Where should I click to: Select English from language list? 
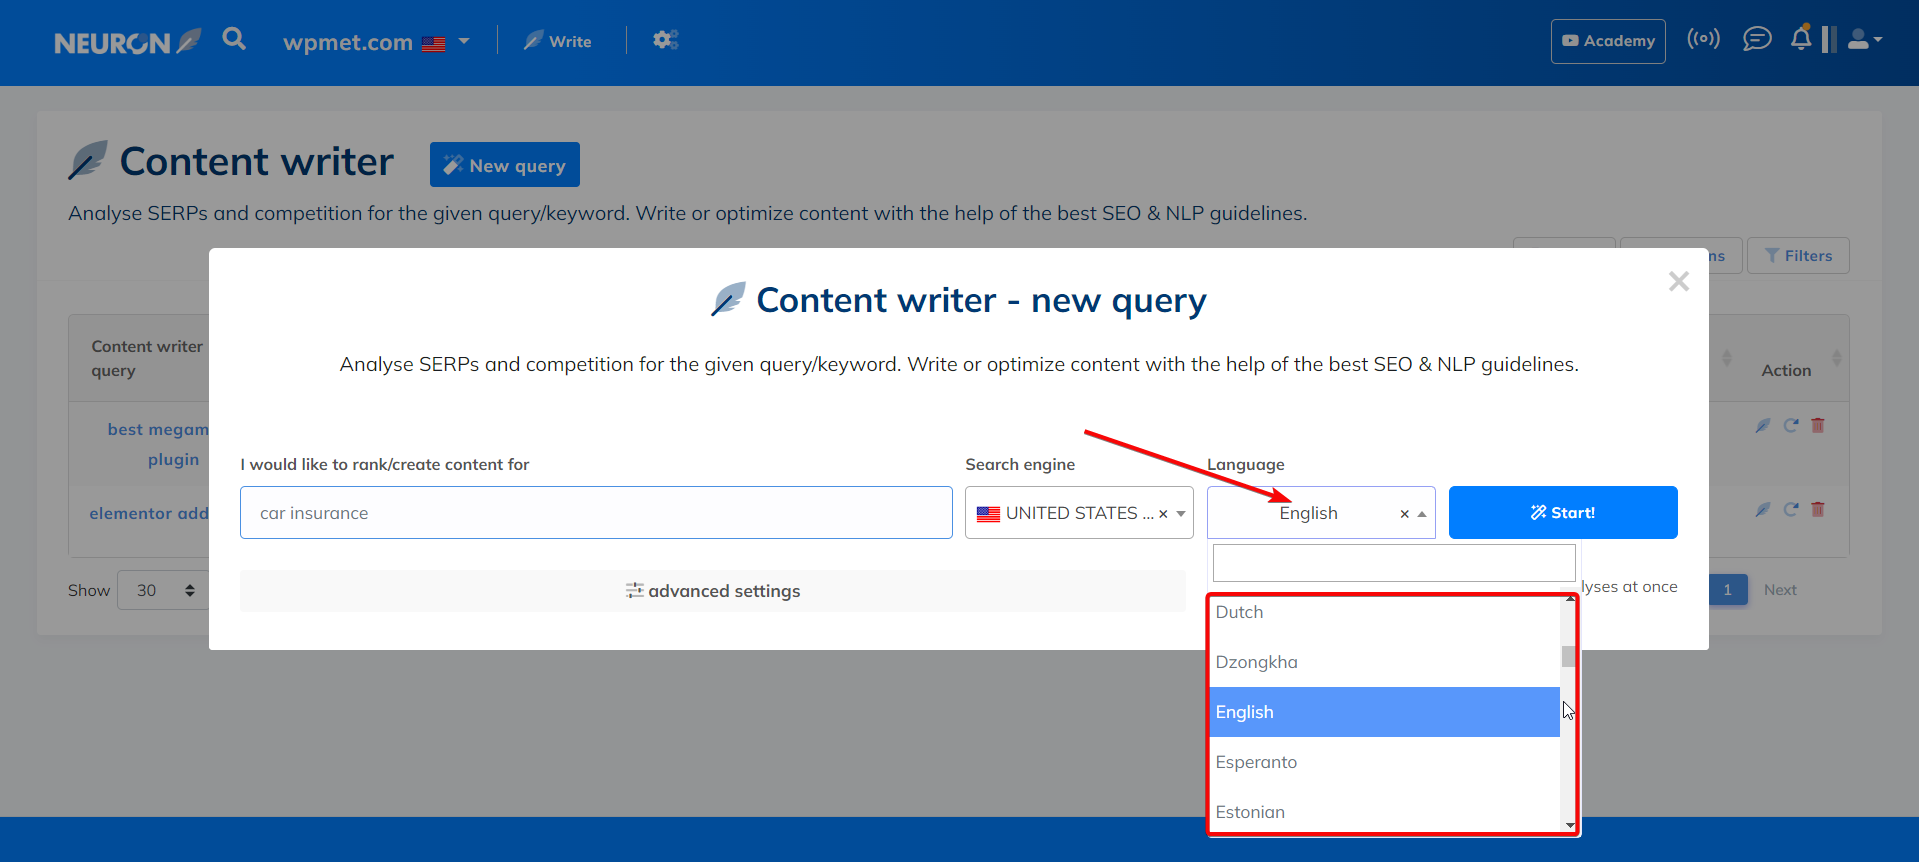tap(1385, 712)
